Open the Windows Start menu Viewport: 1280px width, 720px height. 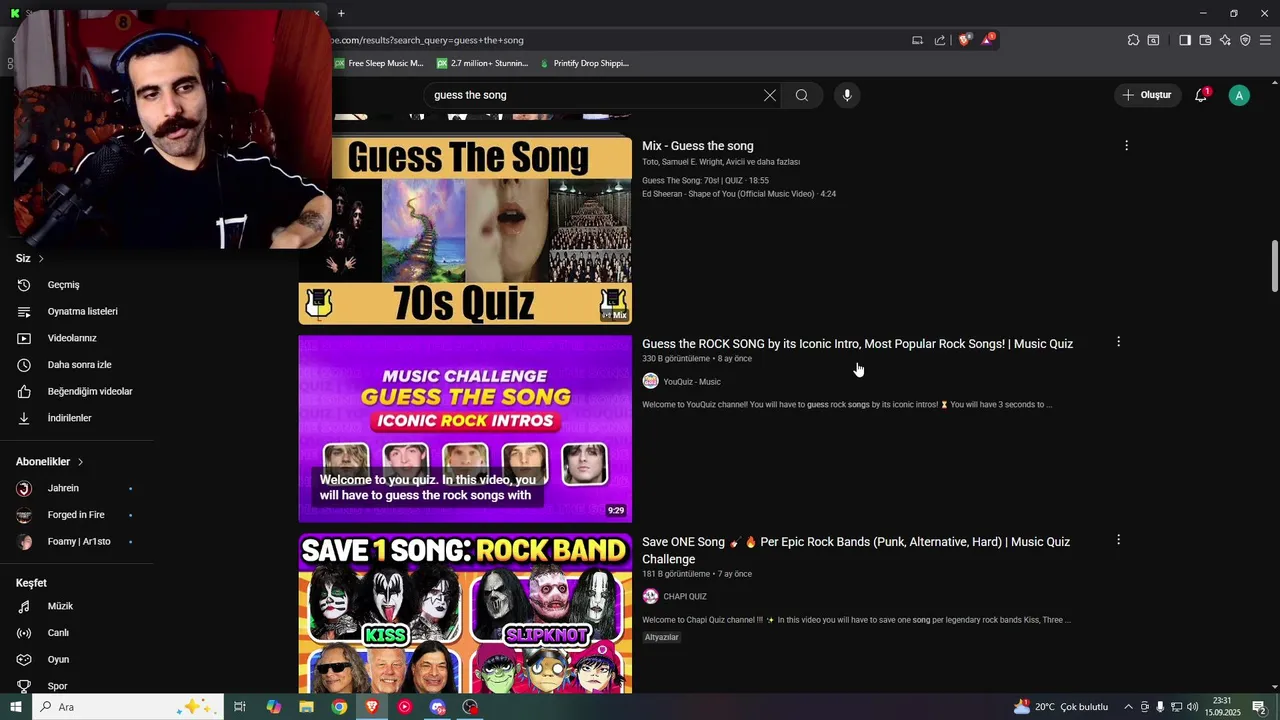click(15, 707)
